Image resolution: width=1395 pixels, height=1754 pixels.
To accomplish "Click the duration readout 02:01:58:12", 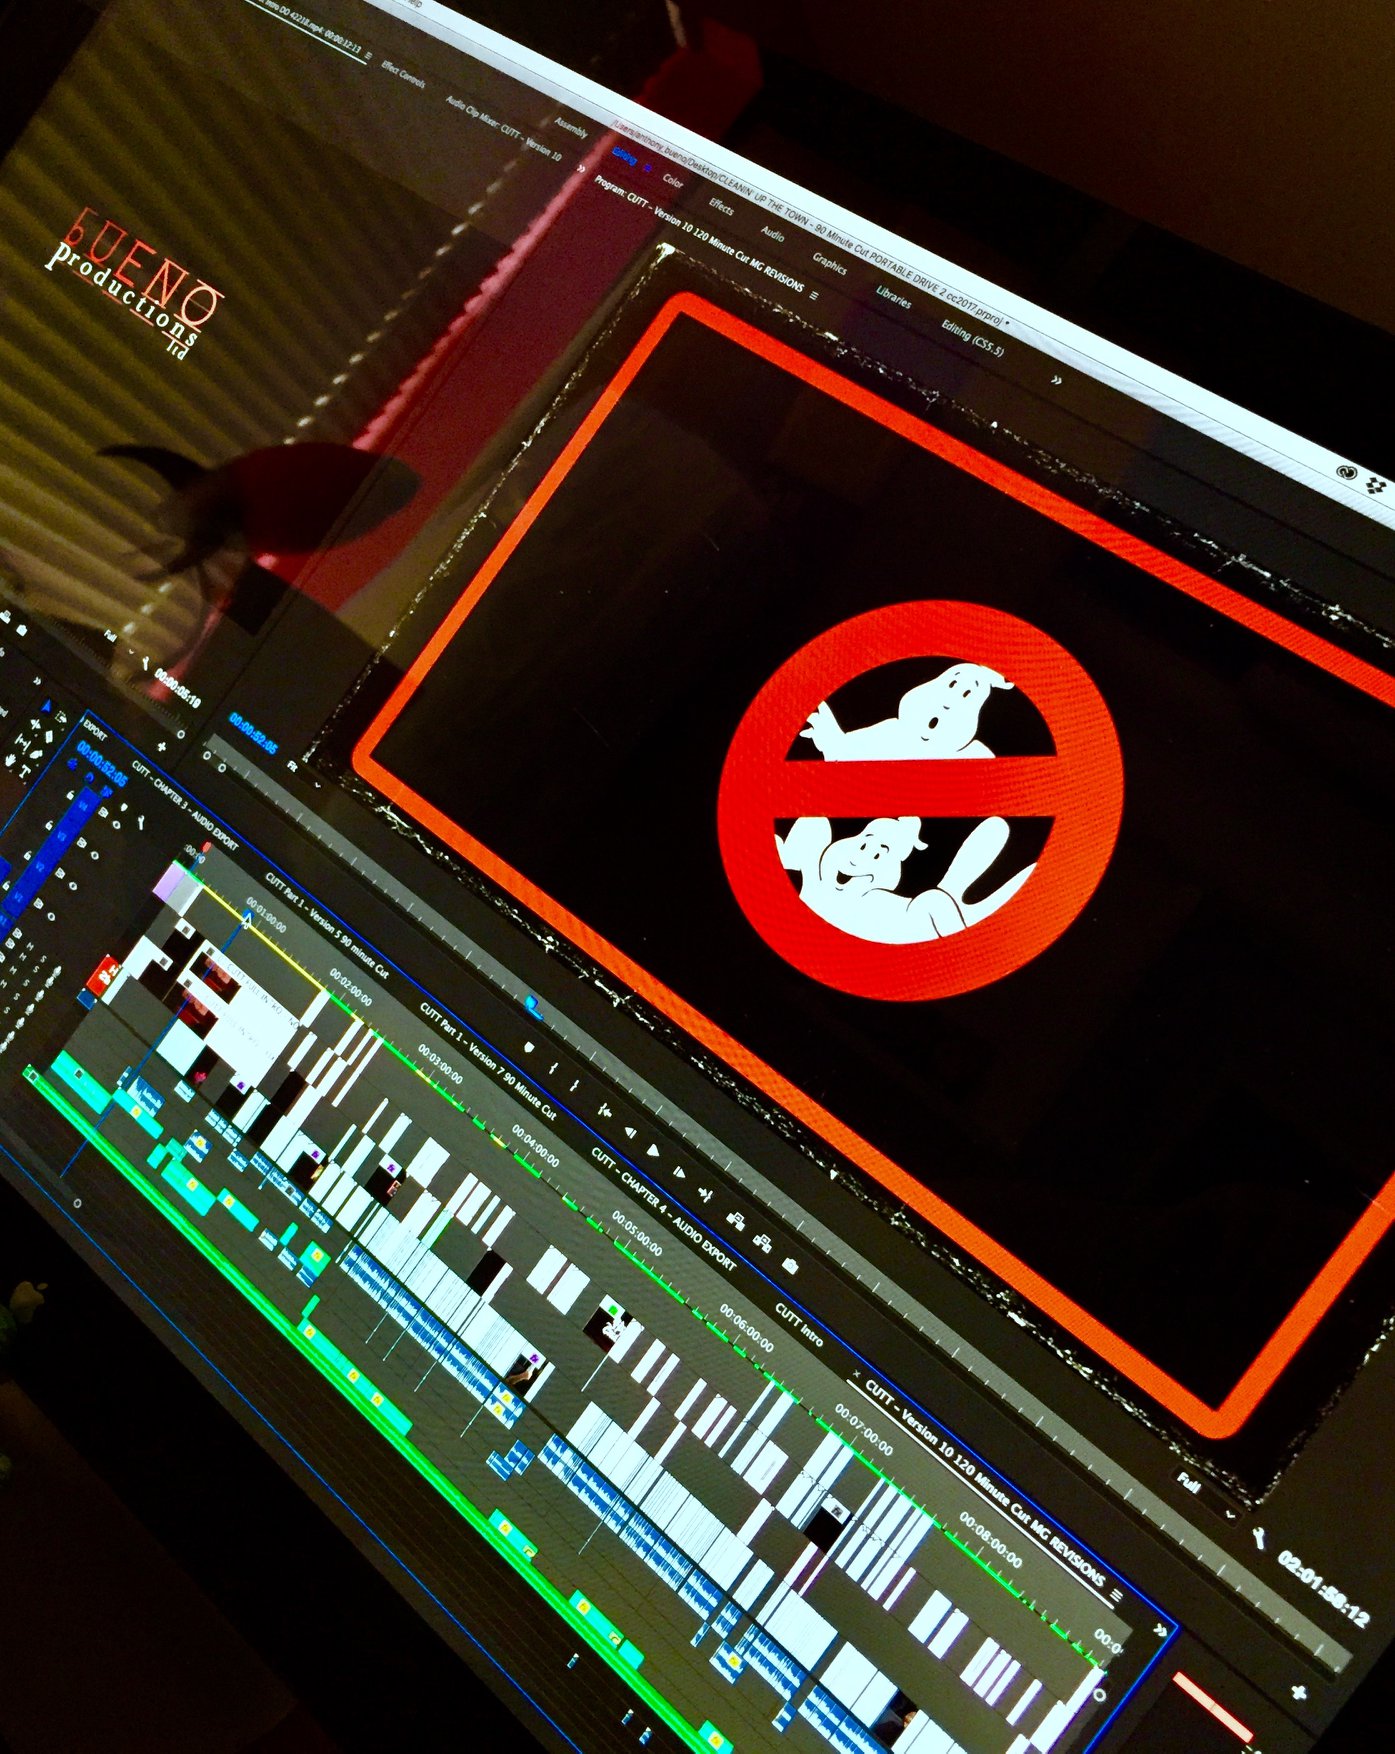I will (x=1323, y=1588).
